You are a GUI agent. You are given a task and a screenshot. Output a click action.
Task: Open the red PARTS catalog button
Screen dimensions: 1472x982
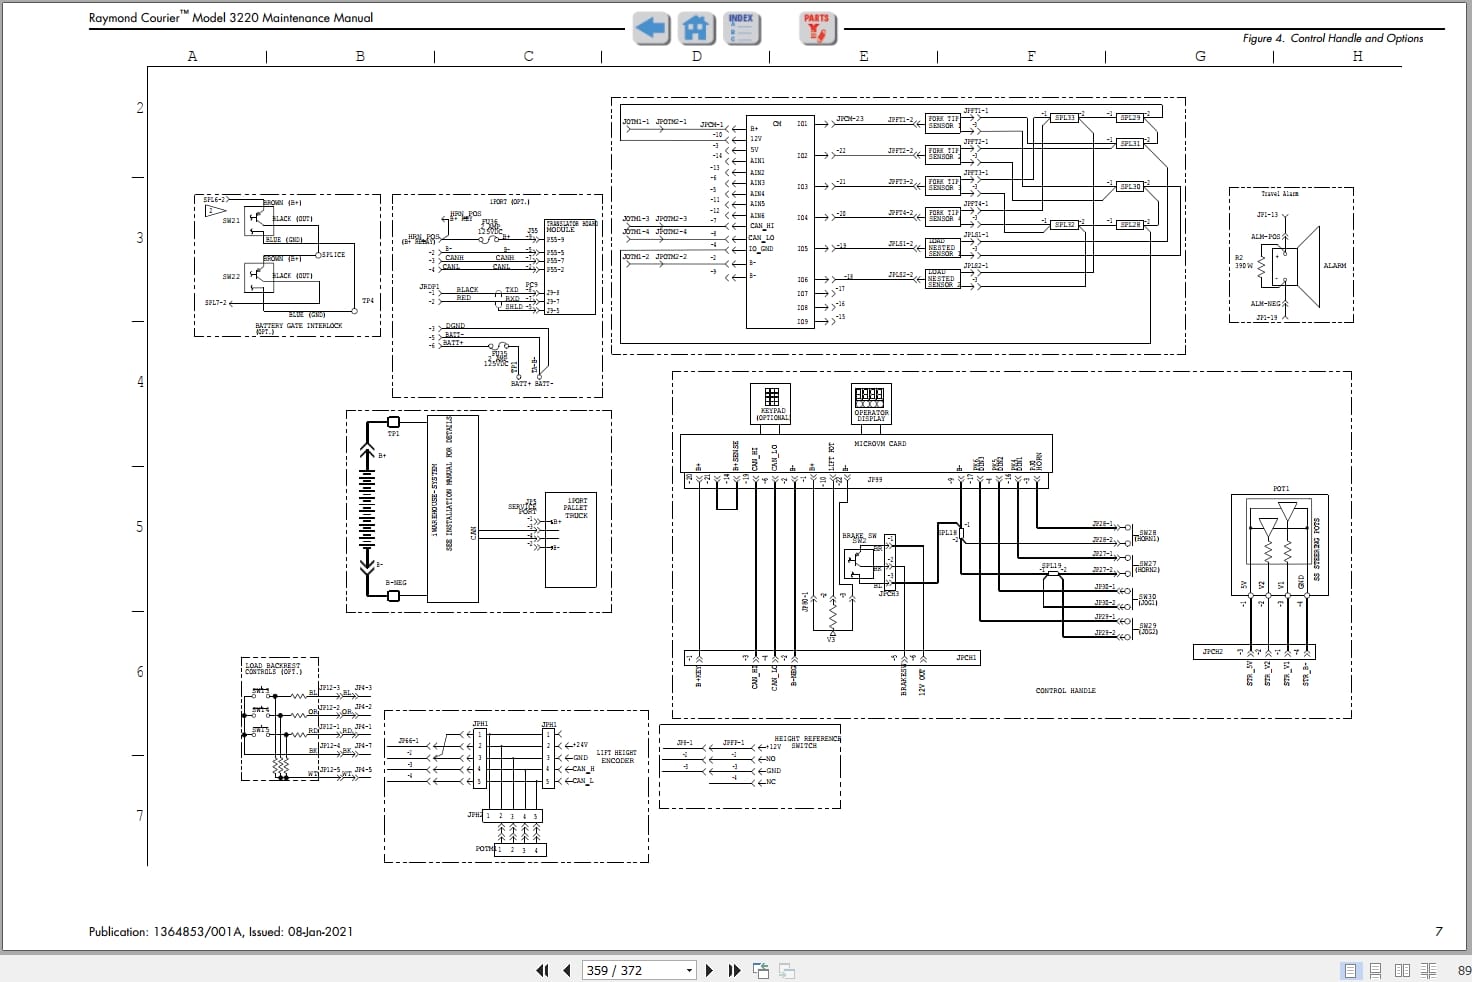816,28
